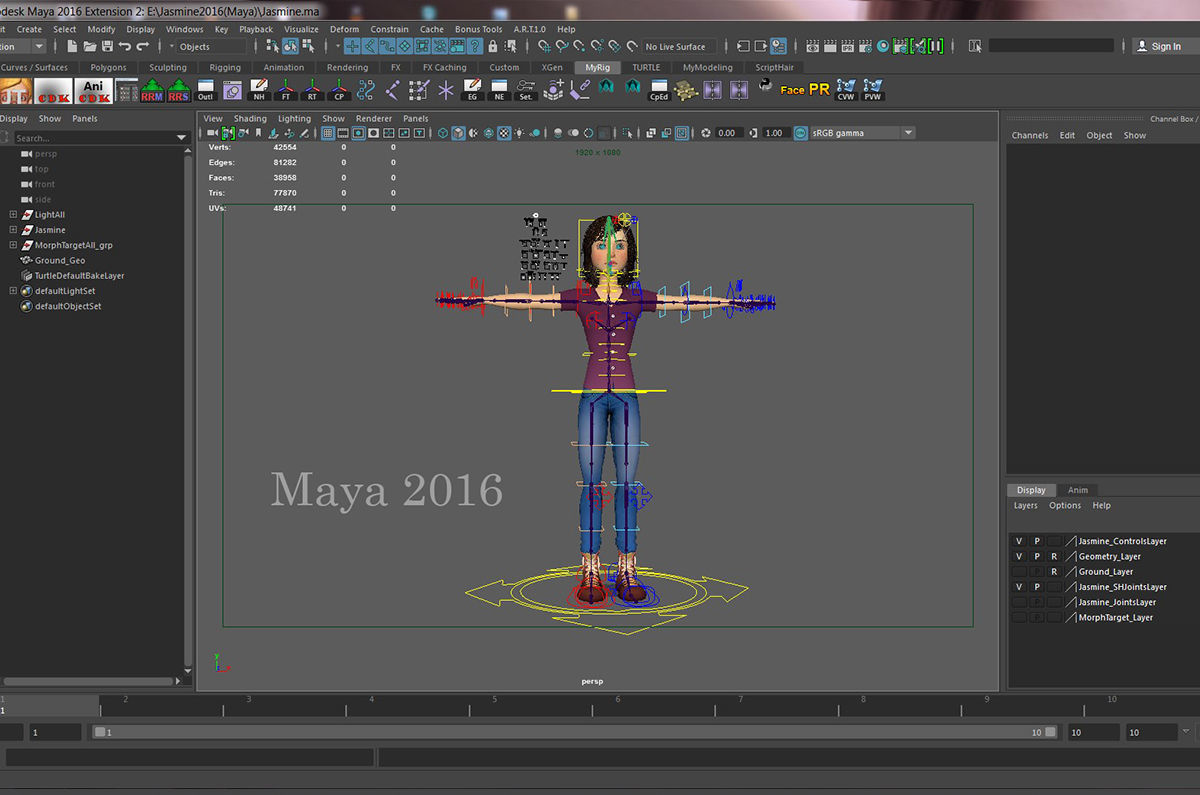The image size is (1200, 795).
Task: Click the RRS shelf icon
Action: (x=178, y=91)
